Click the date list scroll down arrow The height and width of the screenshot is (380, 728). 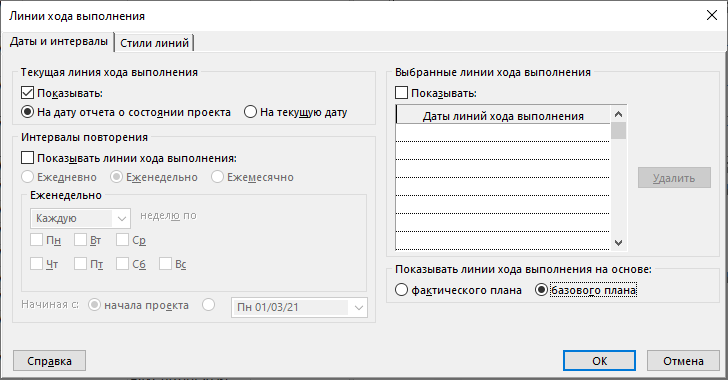click(618, 242)
